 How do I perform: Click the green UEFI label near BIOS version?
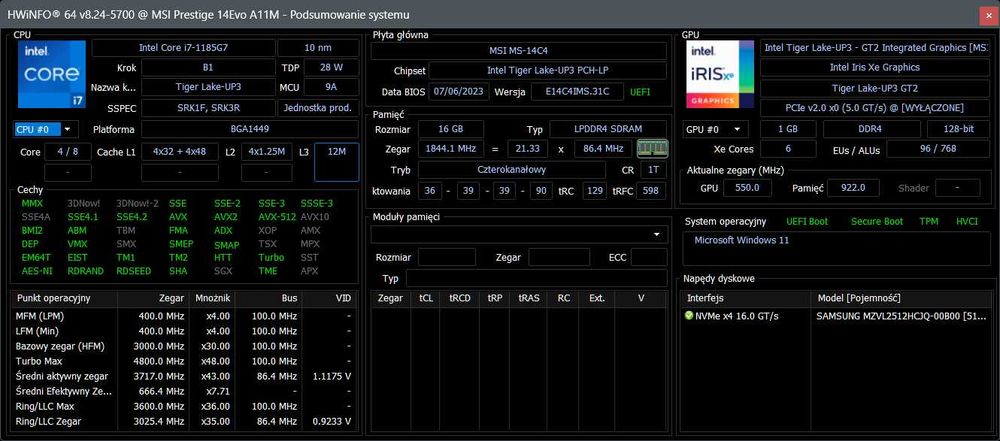(x=640, y=92)
